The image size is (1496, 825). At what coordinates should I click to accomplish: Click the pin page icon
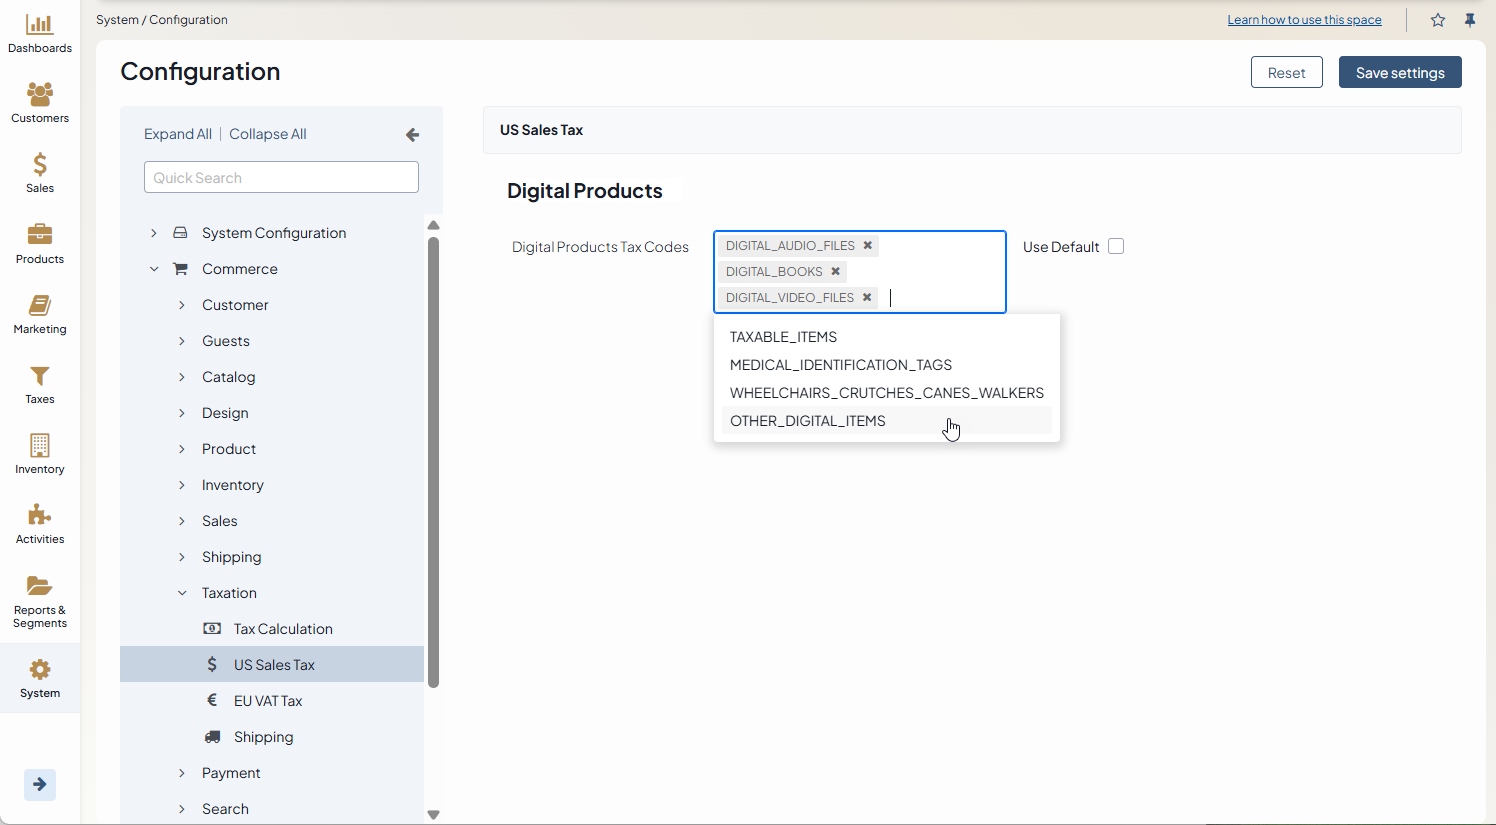pos(1470,20)
